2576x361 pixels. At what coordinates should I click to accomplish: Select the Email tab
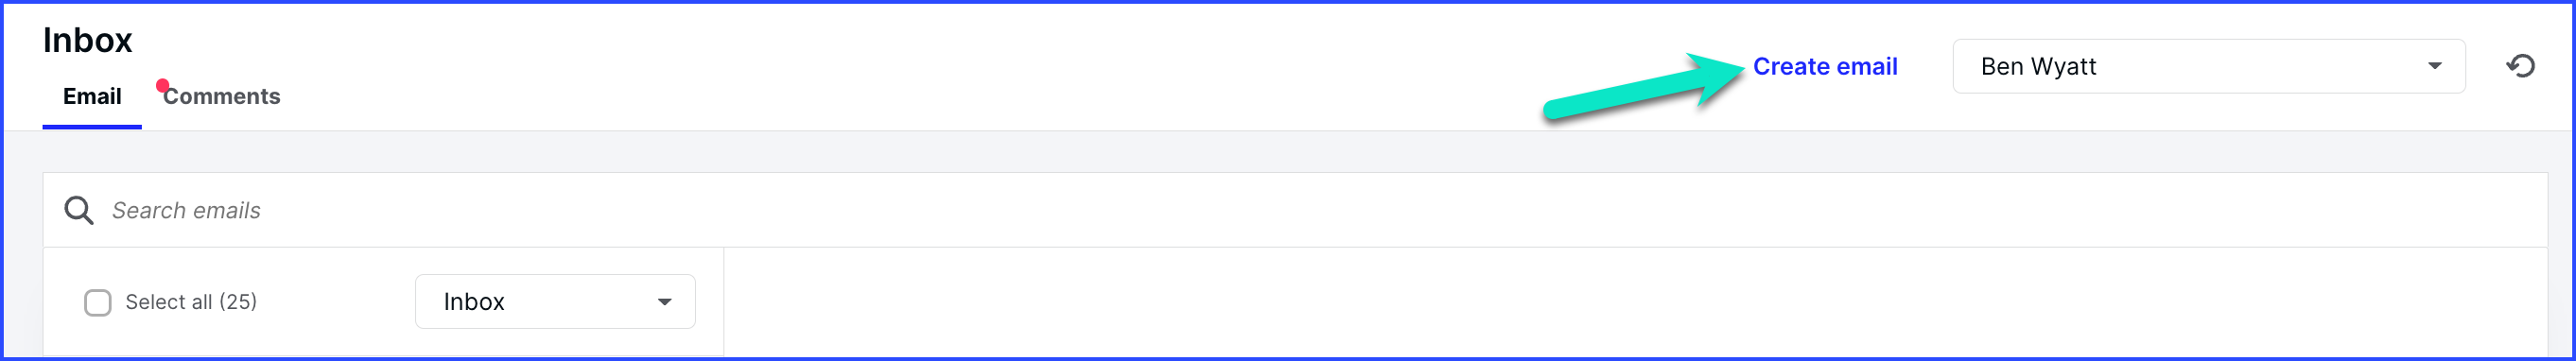92,96
